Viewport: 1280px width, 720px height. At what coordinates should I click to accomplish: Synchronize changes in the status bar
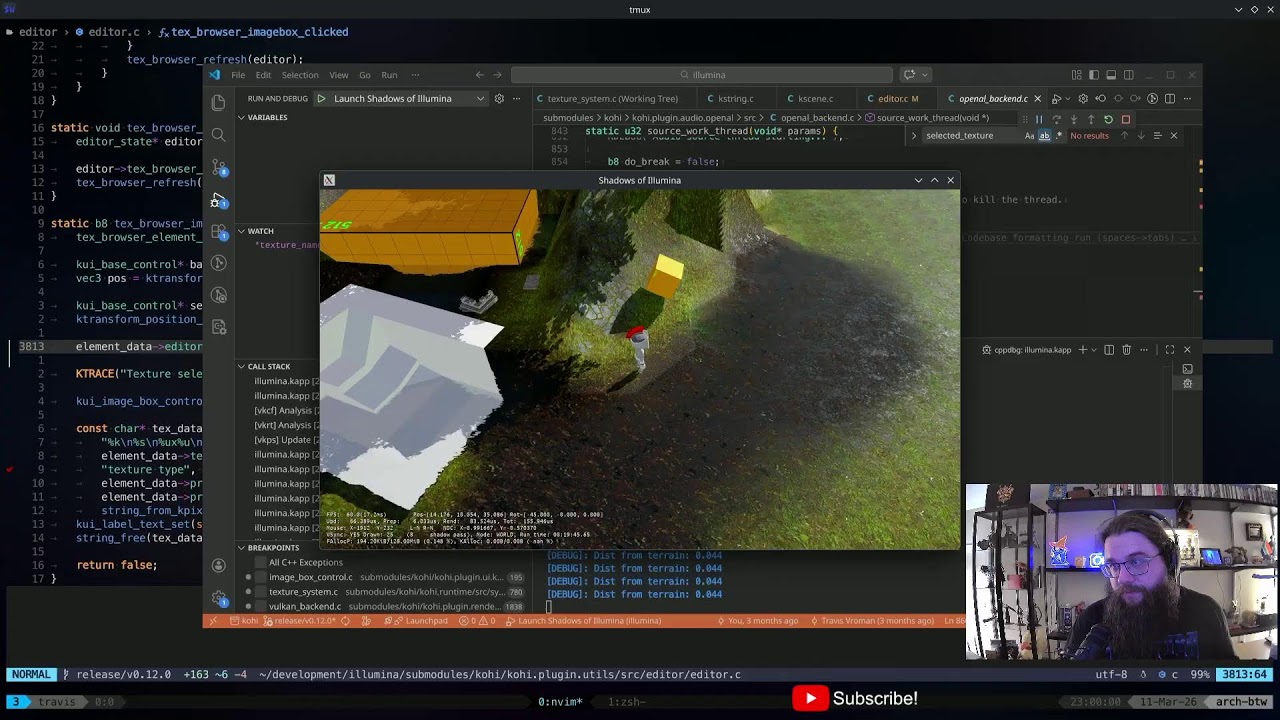point(345,621)
